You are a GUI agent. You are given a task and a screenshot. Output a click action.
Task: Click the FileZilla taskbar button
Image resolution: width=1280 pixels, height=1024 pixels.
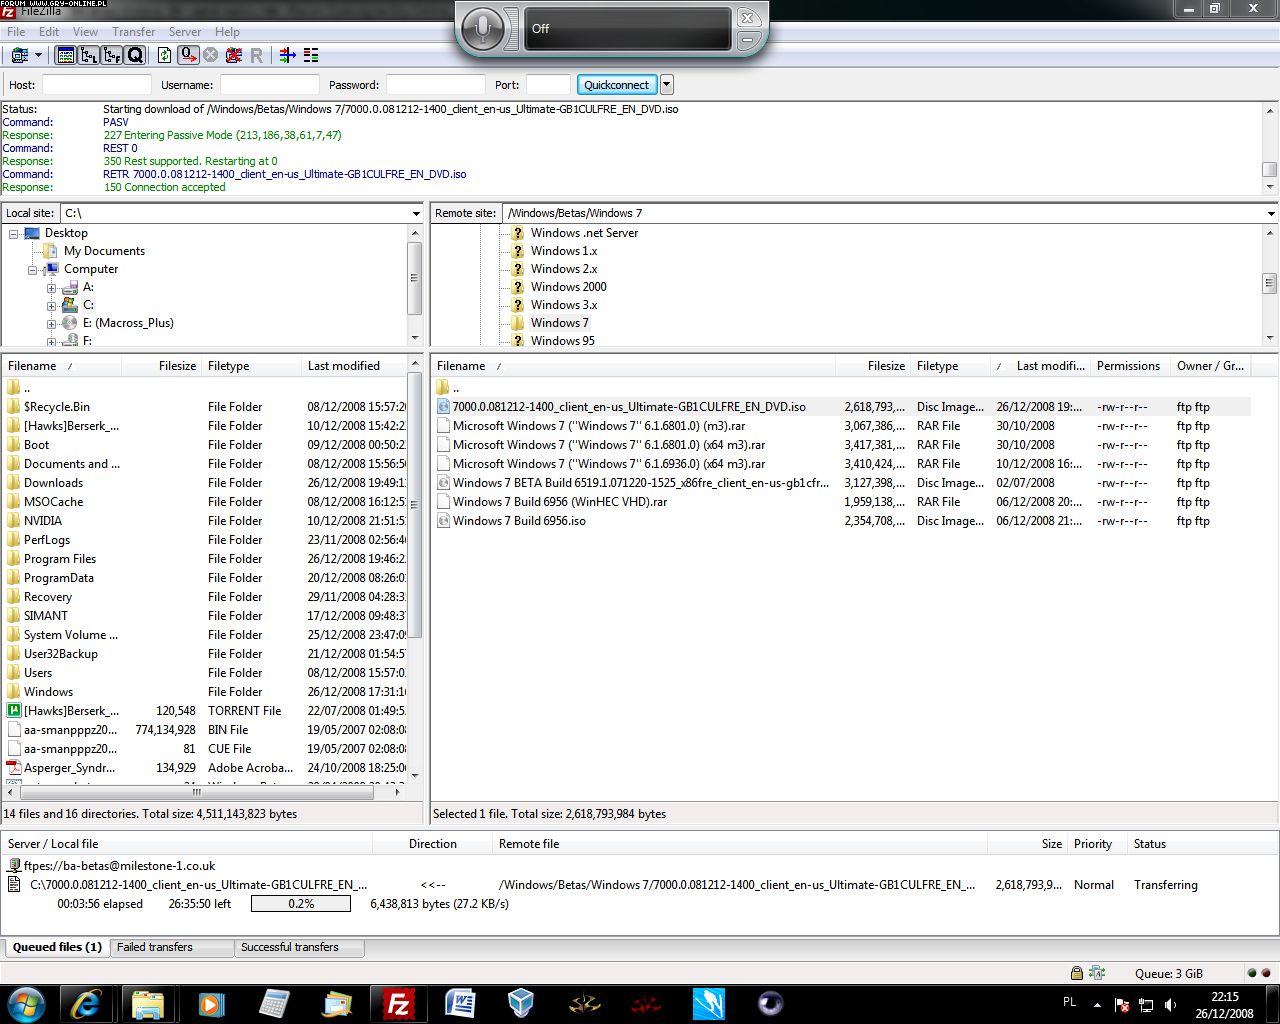398,1003
